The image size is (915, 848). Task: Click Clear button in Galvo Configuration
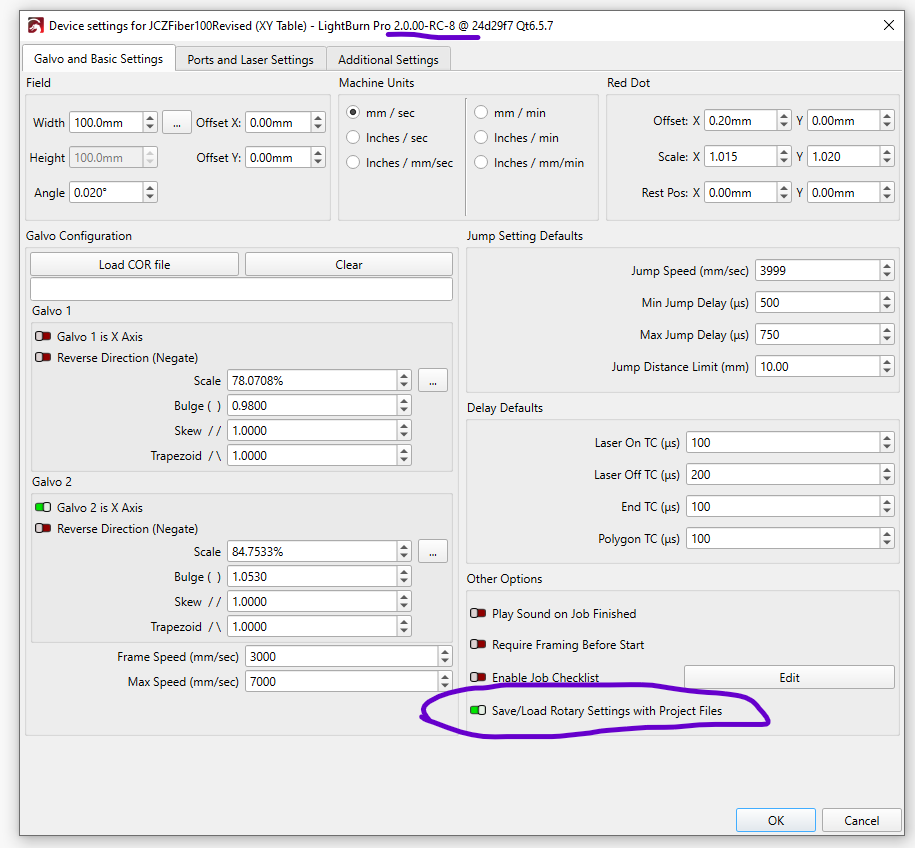point(349,264)
